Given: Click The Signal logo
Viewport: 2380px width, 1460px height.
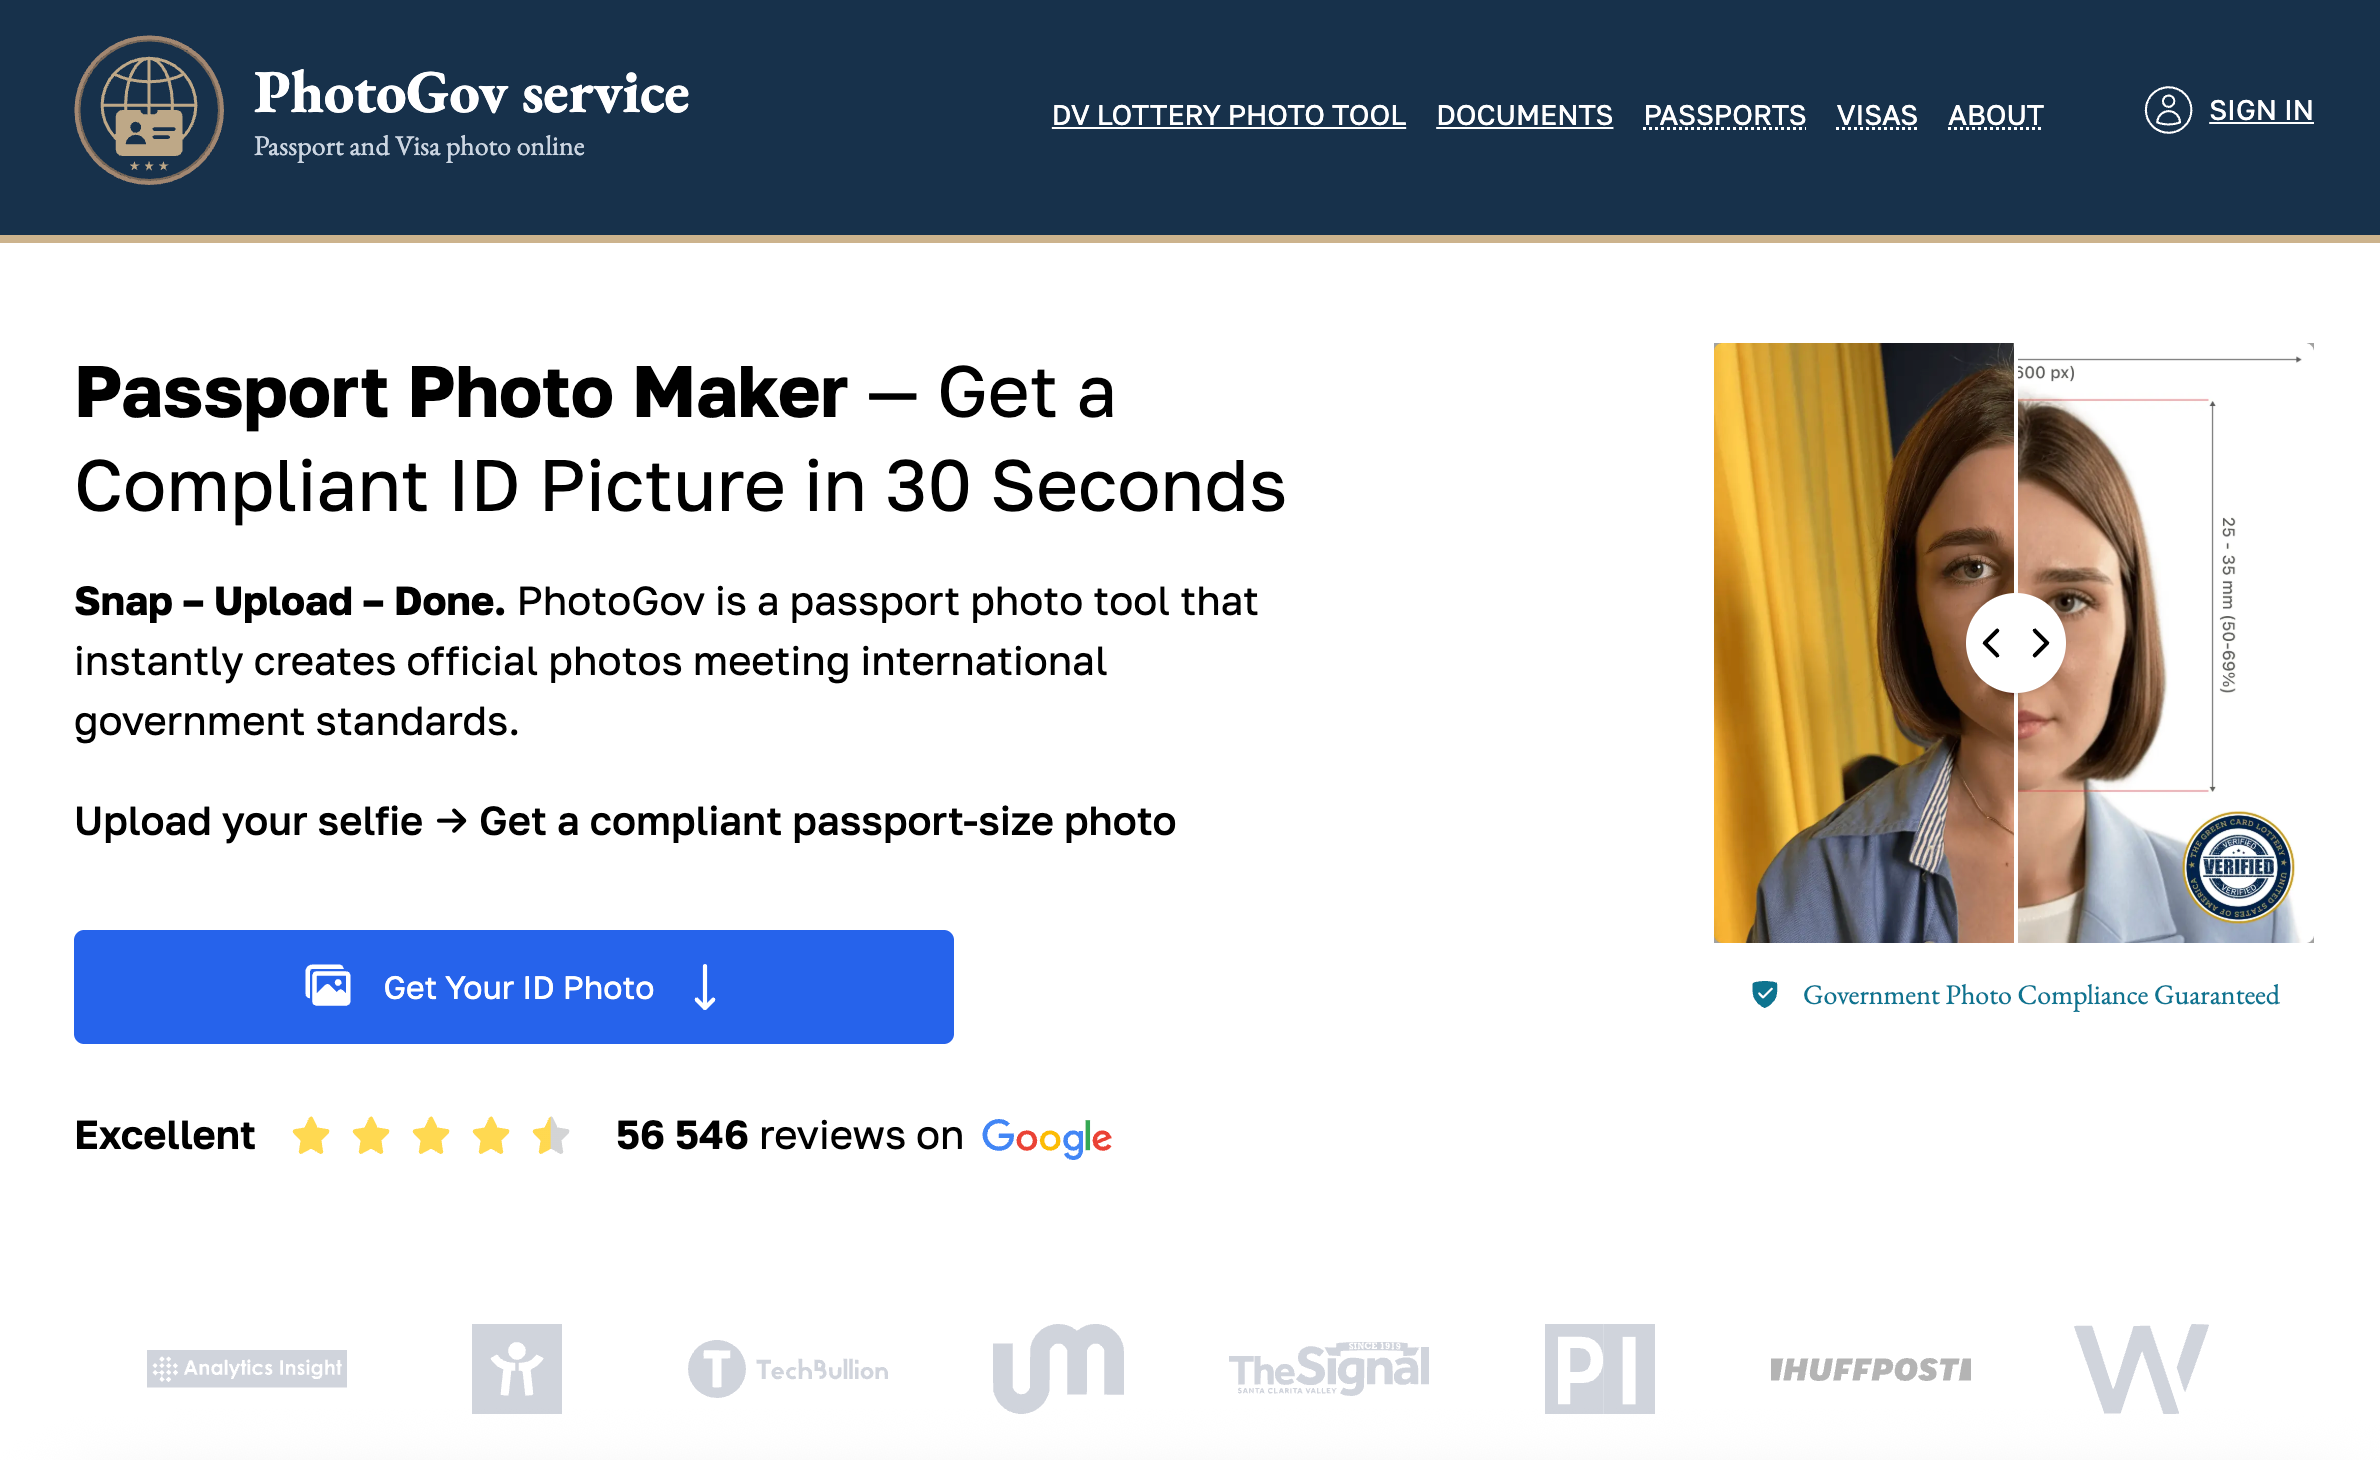Looking at the screenshot, I should click(1329, 1369).
